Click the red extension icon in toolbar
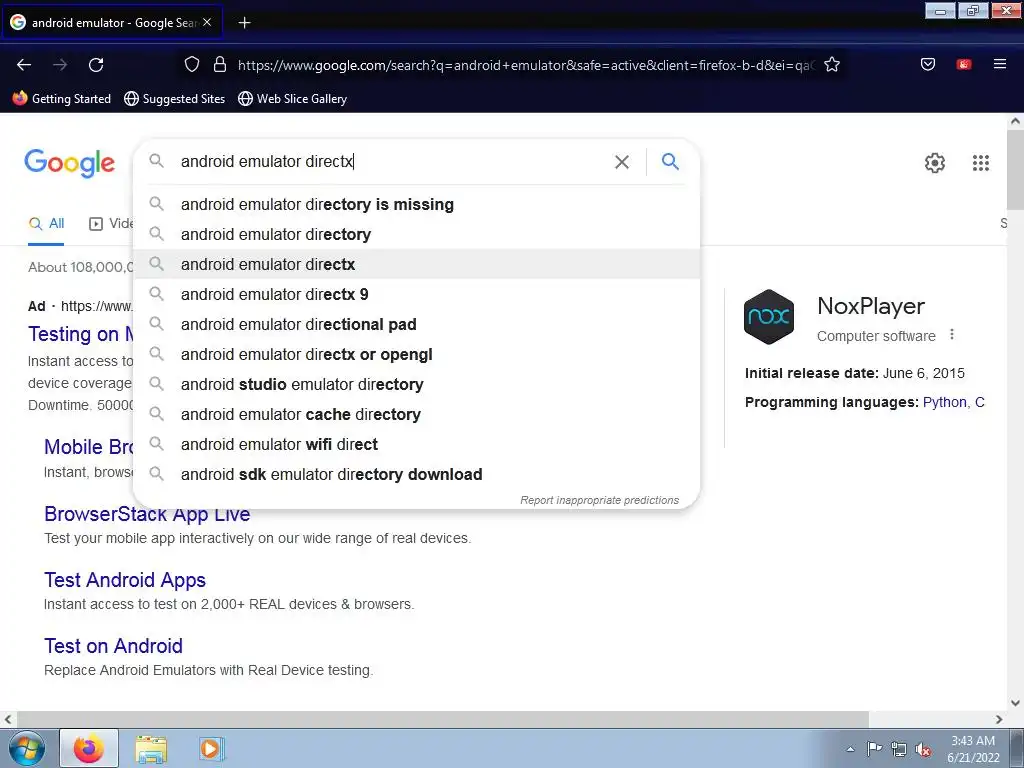Viewport: 1024px width, 768px height. pos(964,64)
